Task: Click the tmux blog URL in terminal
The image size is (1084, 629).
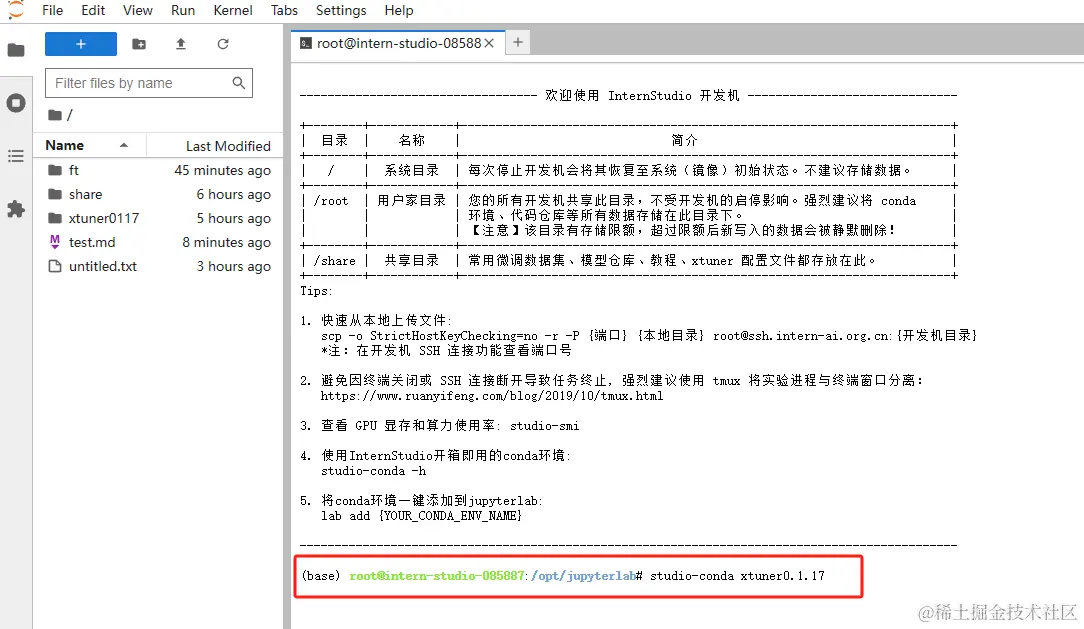Action: click(492, 396)
